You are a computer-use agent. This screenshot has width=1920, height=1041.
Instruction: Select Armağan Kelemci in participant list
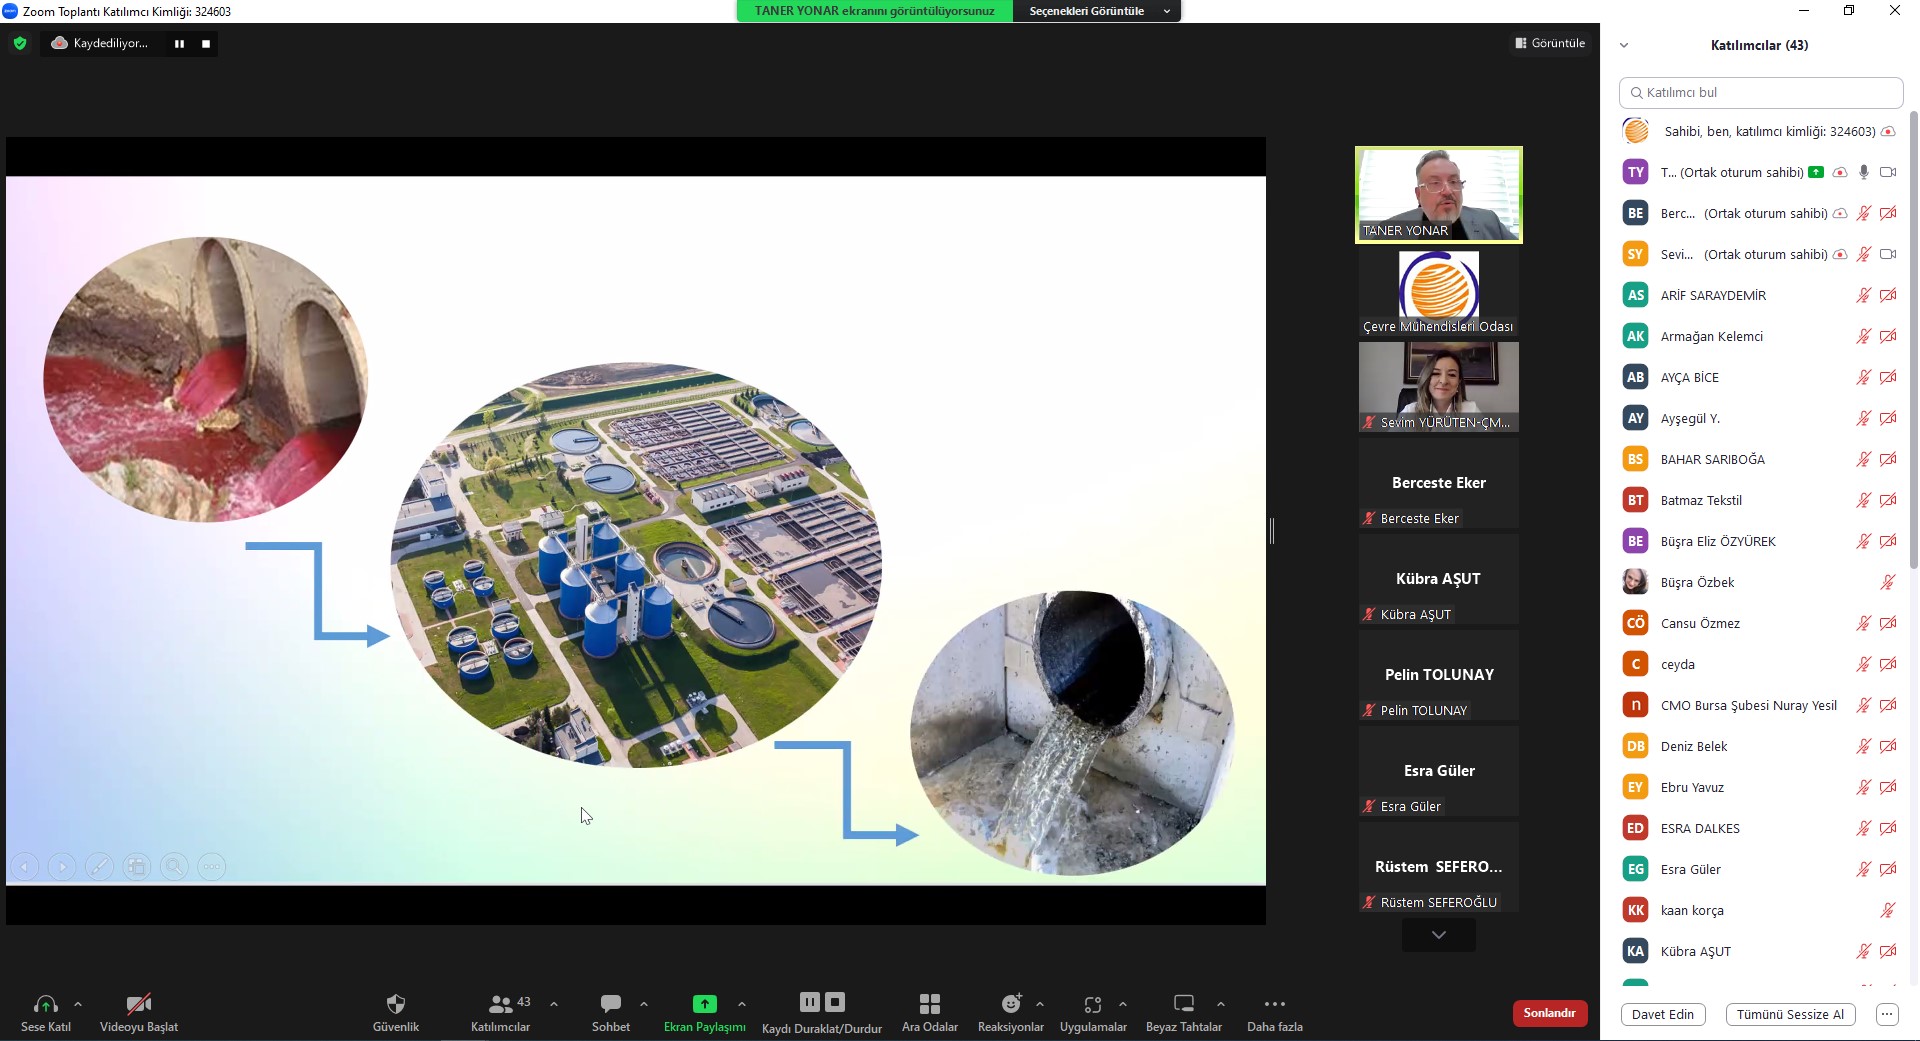point(1711,337)
